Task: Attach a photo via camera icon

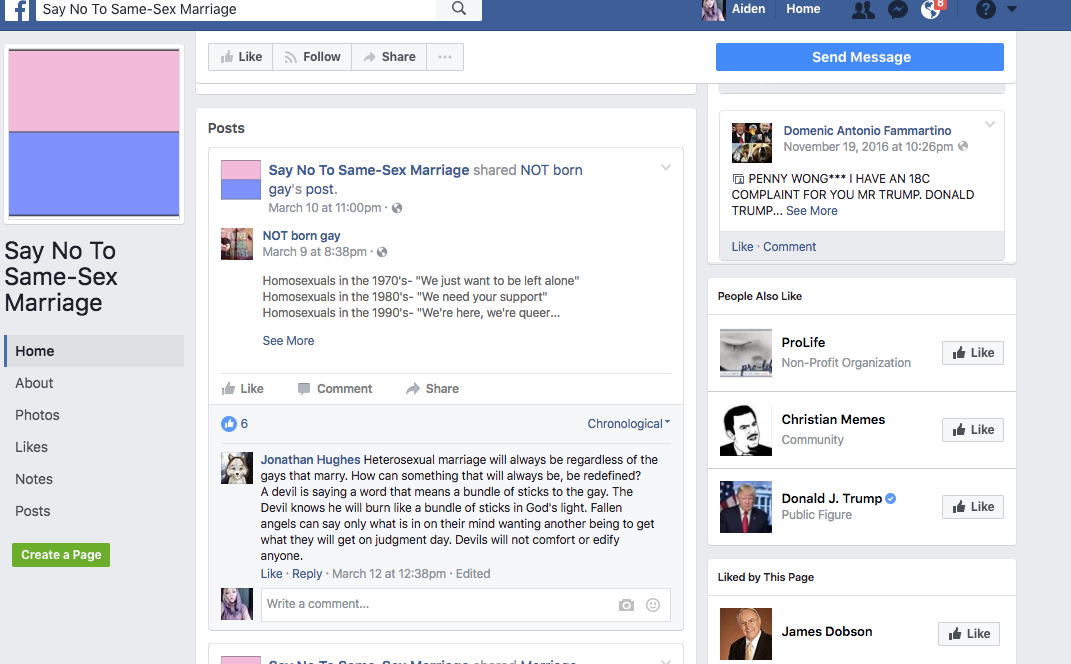Action: [626, 605]
